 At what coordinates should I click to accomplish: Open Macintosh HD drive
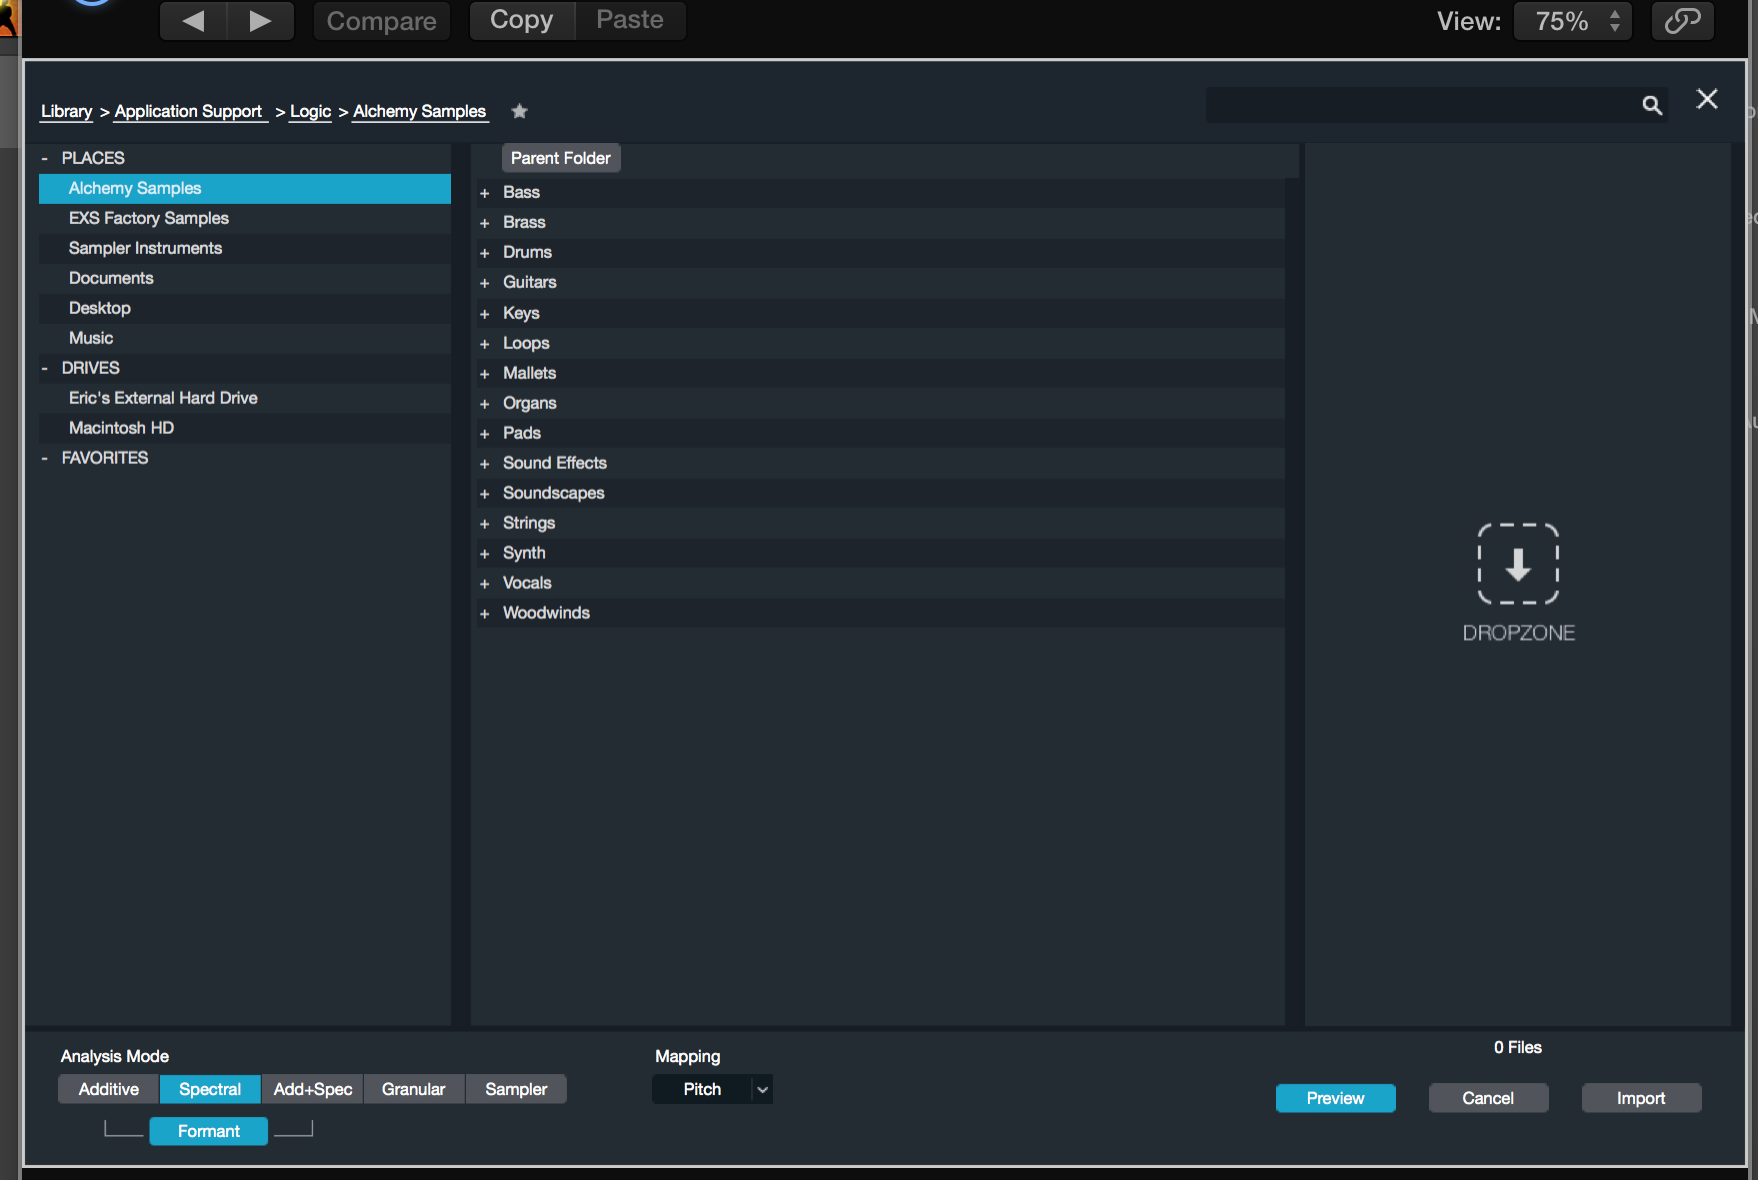click(245, 428)
